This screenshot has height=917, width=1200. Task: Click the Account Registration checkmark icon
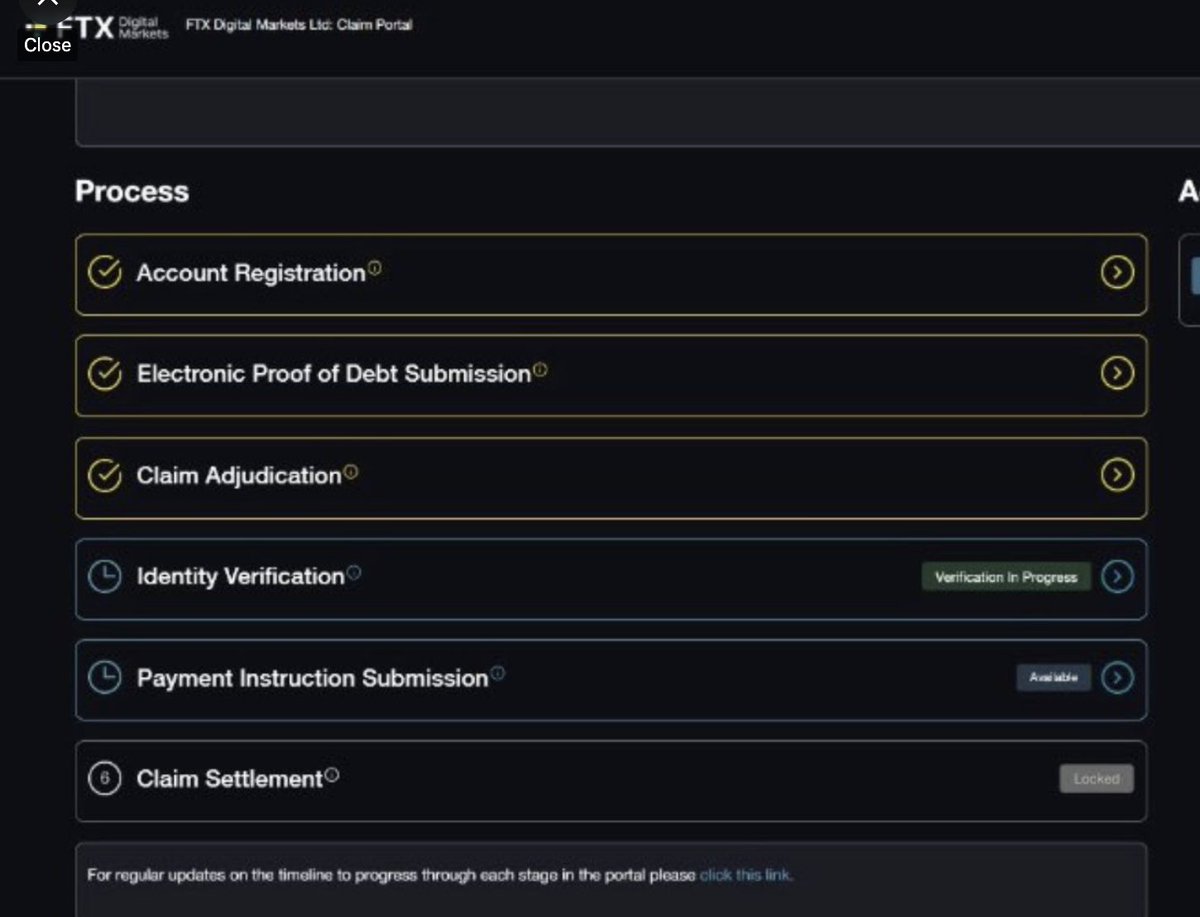[105, 273]
